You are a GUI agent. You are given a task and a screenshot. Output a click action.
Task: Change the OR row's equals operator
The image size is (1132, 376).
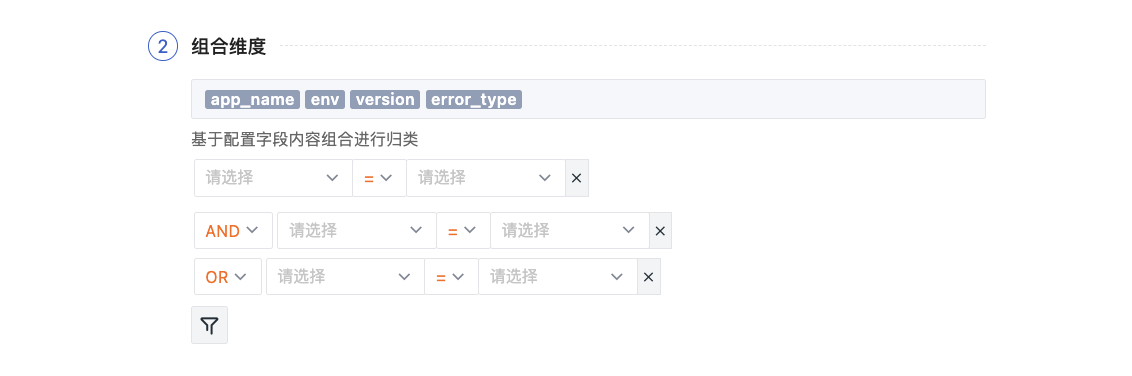coord(451,277)
